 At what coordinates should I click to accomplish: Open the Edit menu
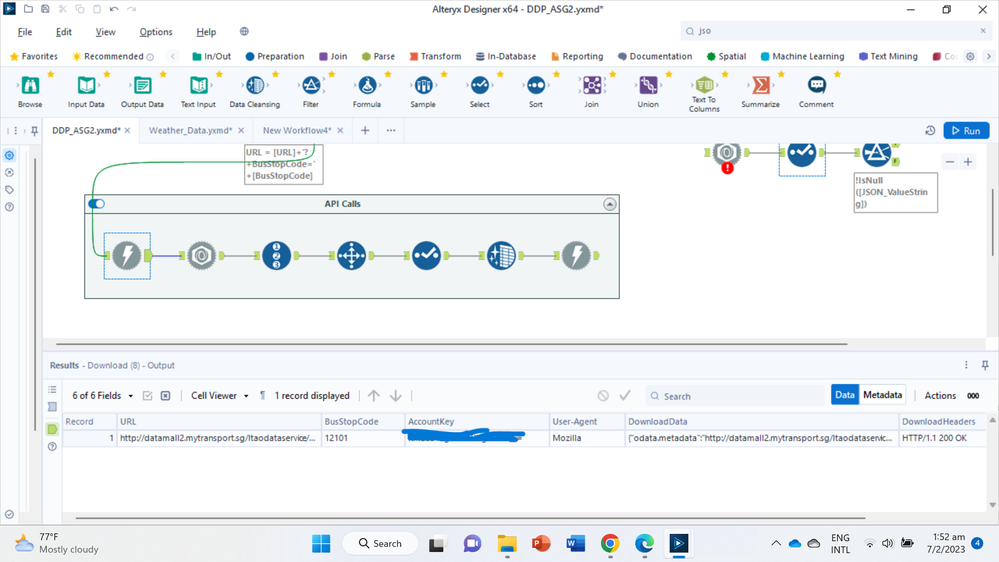point(64,32)
